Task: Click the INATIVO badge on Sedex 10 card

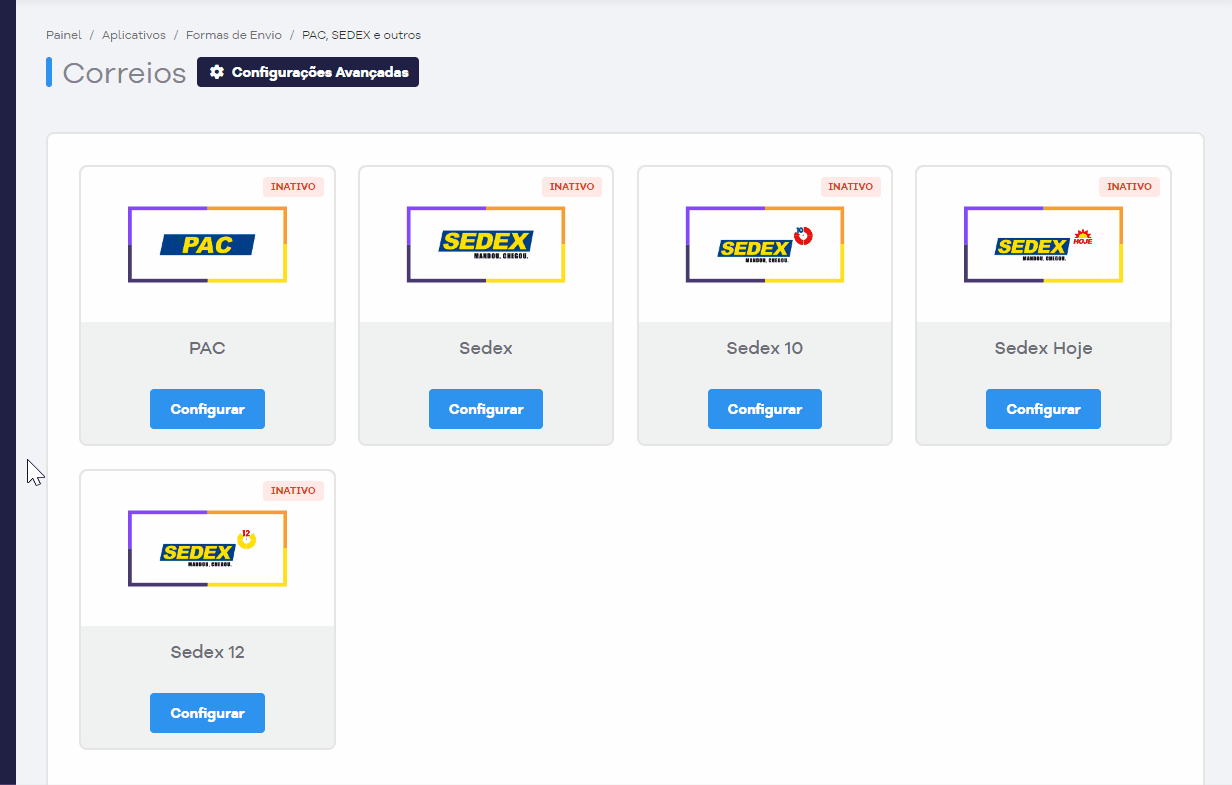Action: click(x=851, y=187)
